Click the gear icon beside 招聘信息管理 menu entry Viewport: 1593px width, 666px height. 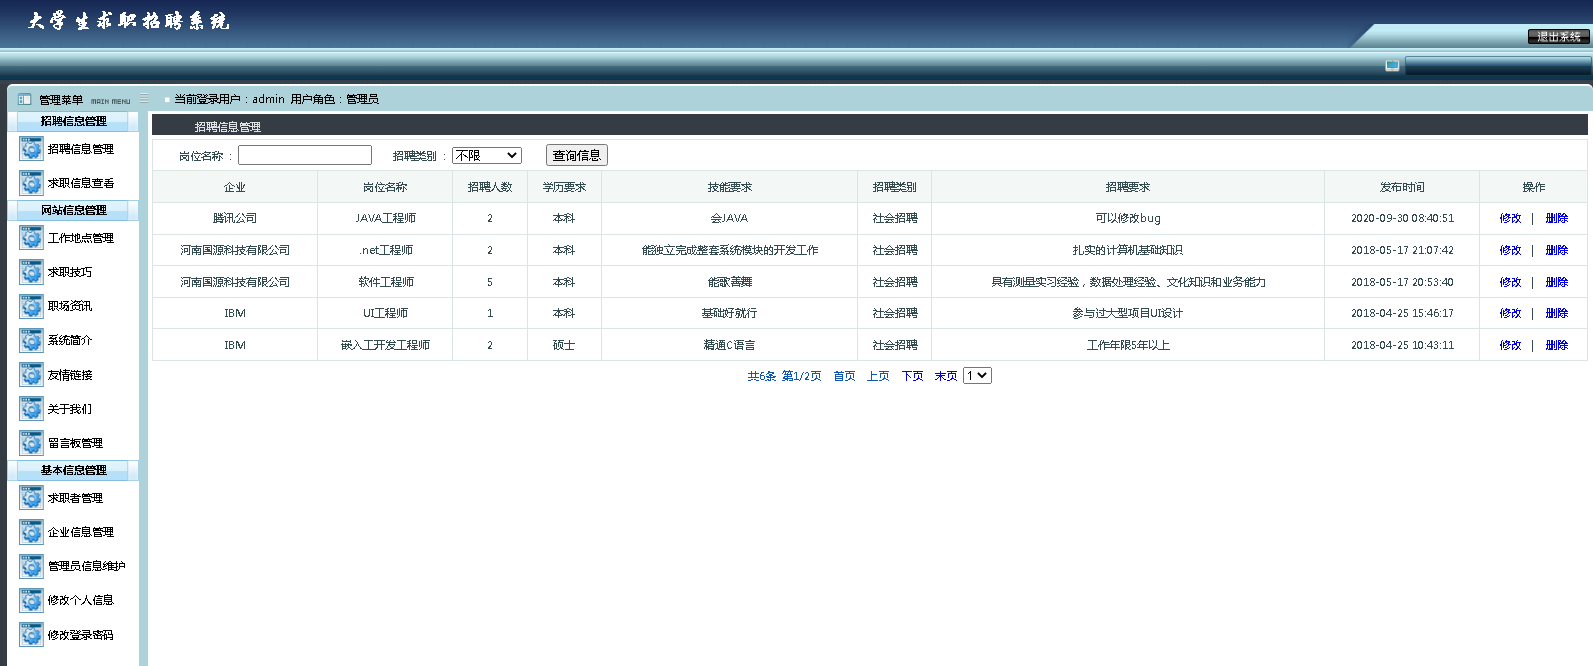[x=31, y=149]
